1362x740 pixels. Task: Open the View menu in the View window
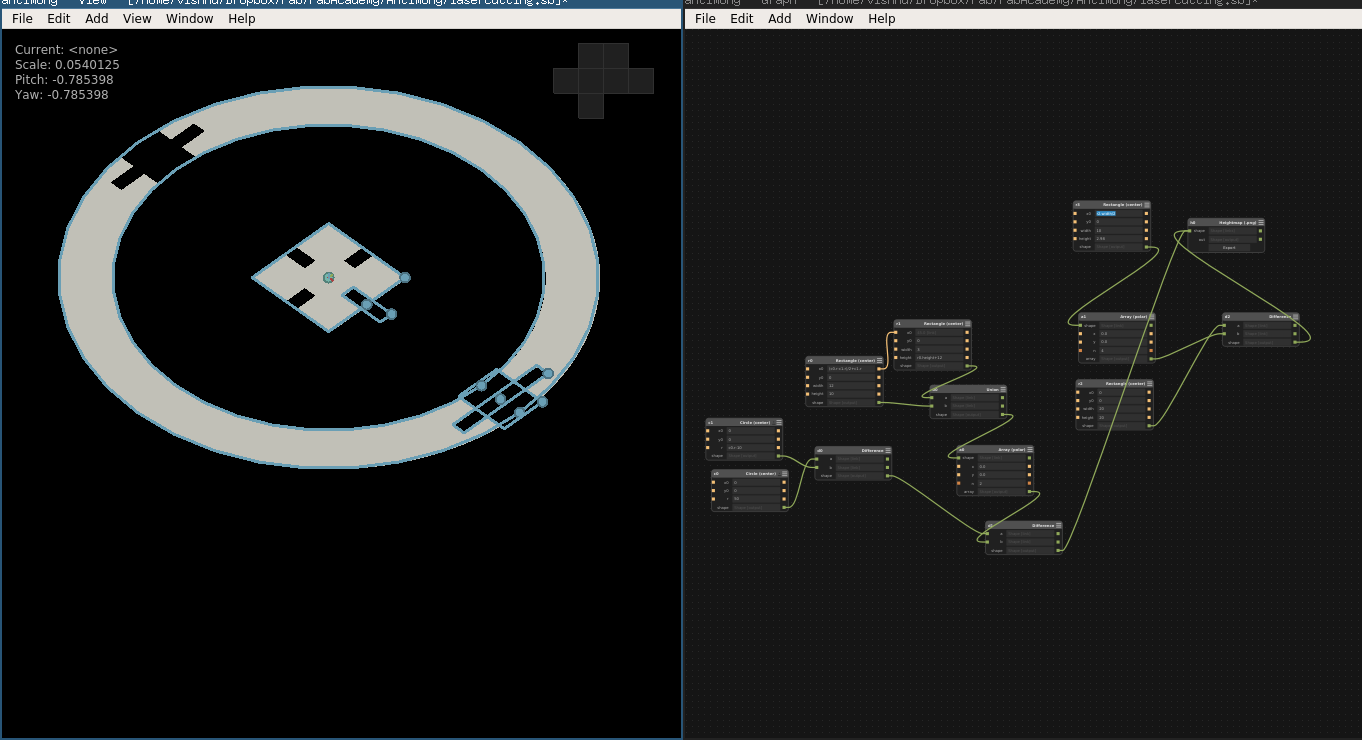tap(137, 19)
